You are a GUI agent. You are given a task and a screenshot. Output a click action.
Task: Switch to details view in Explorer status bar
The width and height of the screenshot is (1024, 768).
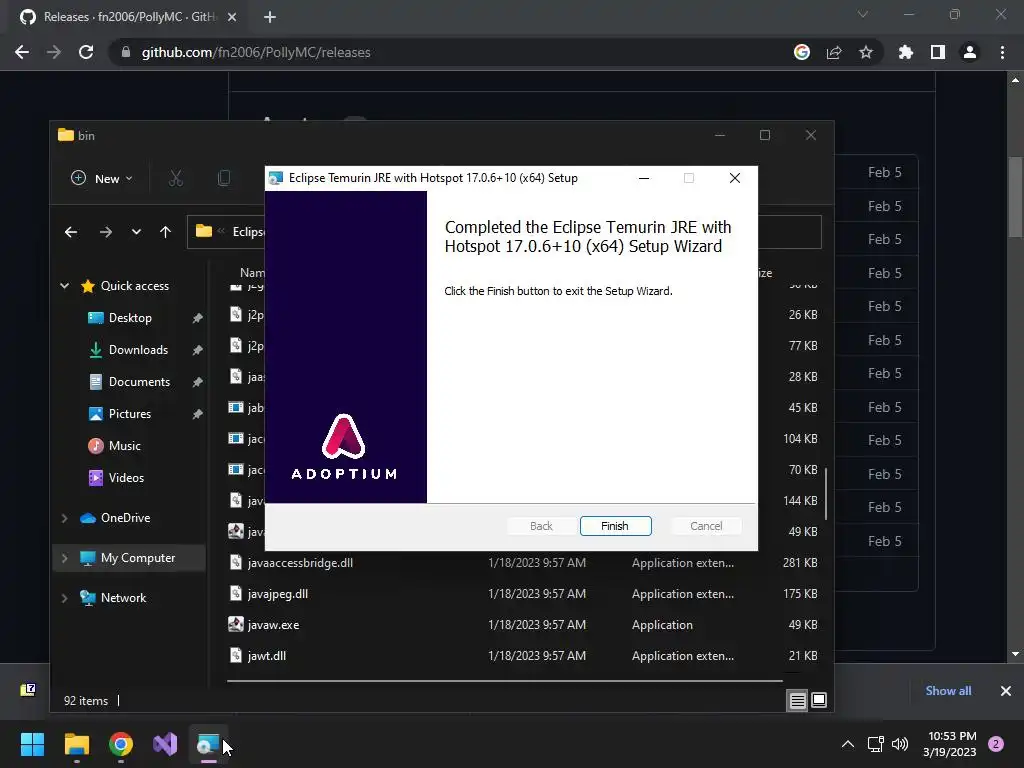(x=797, y=701)
